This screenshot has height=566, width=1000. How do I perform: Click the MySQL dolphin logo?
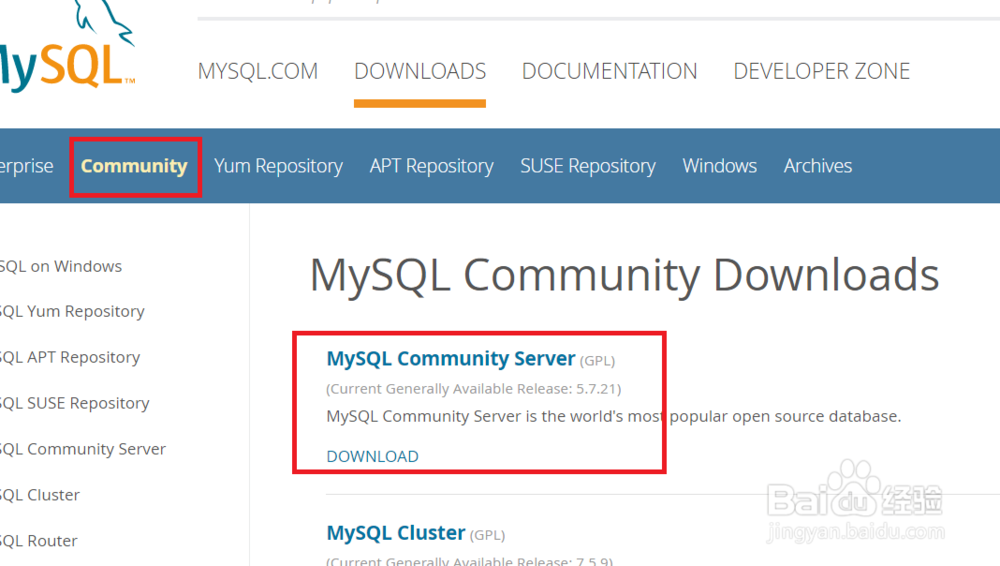[x=66, y=46]
